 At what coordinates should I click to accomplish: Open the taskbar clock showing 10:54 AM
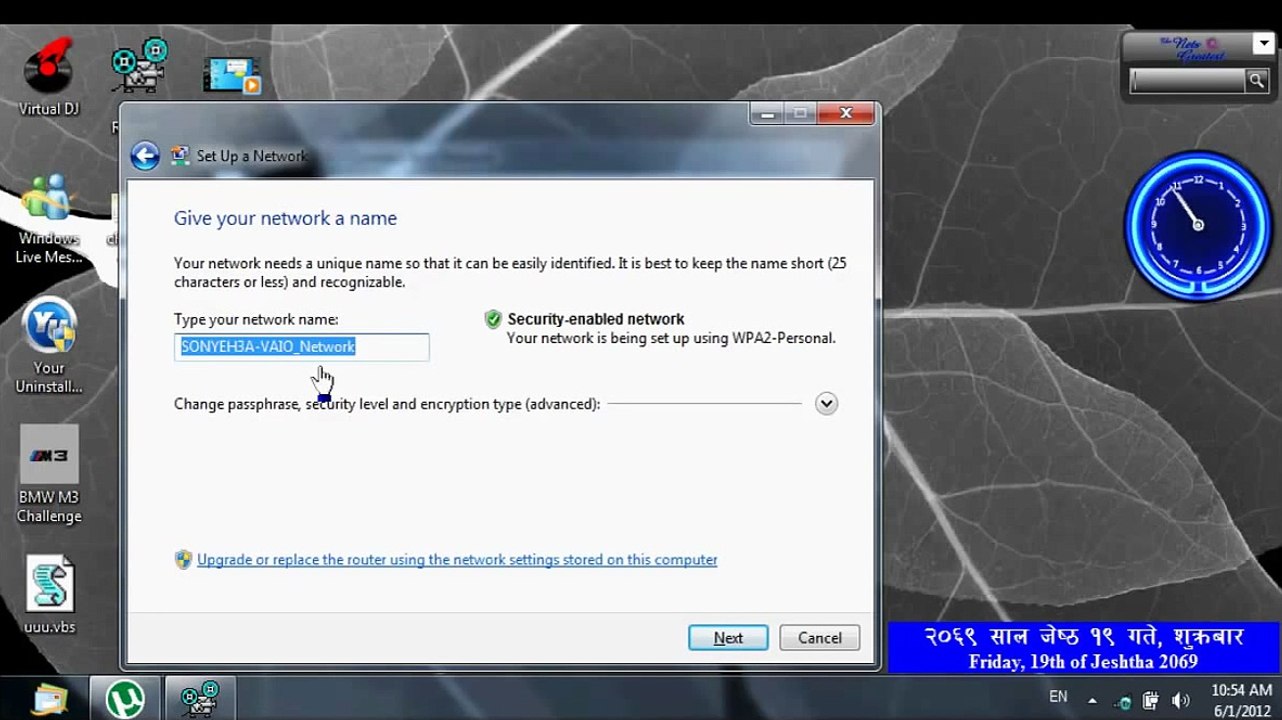1241,700
